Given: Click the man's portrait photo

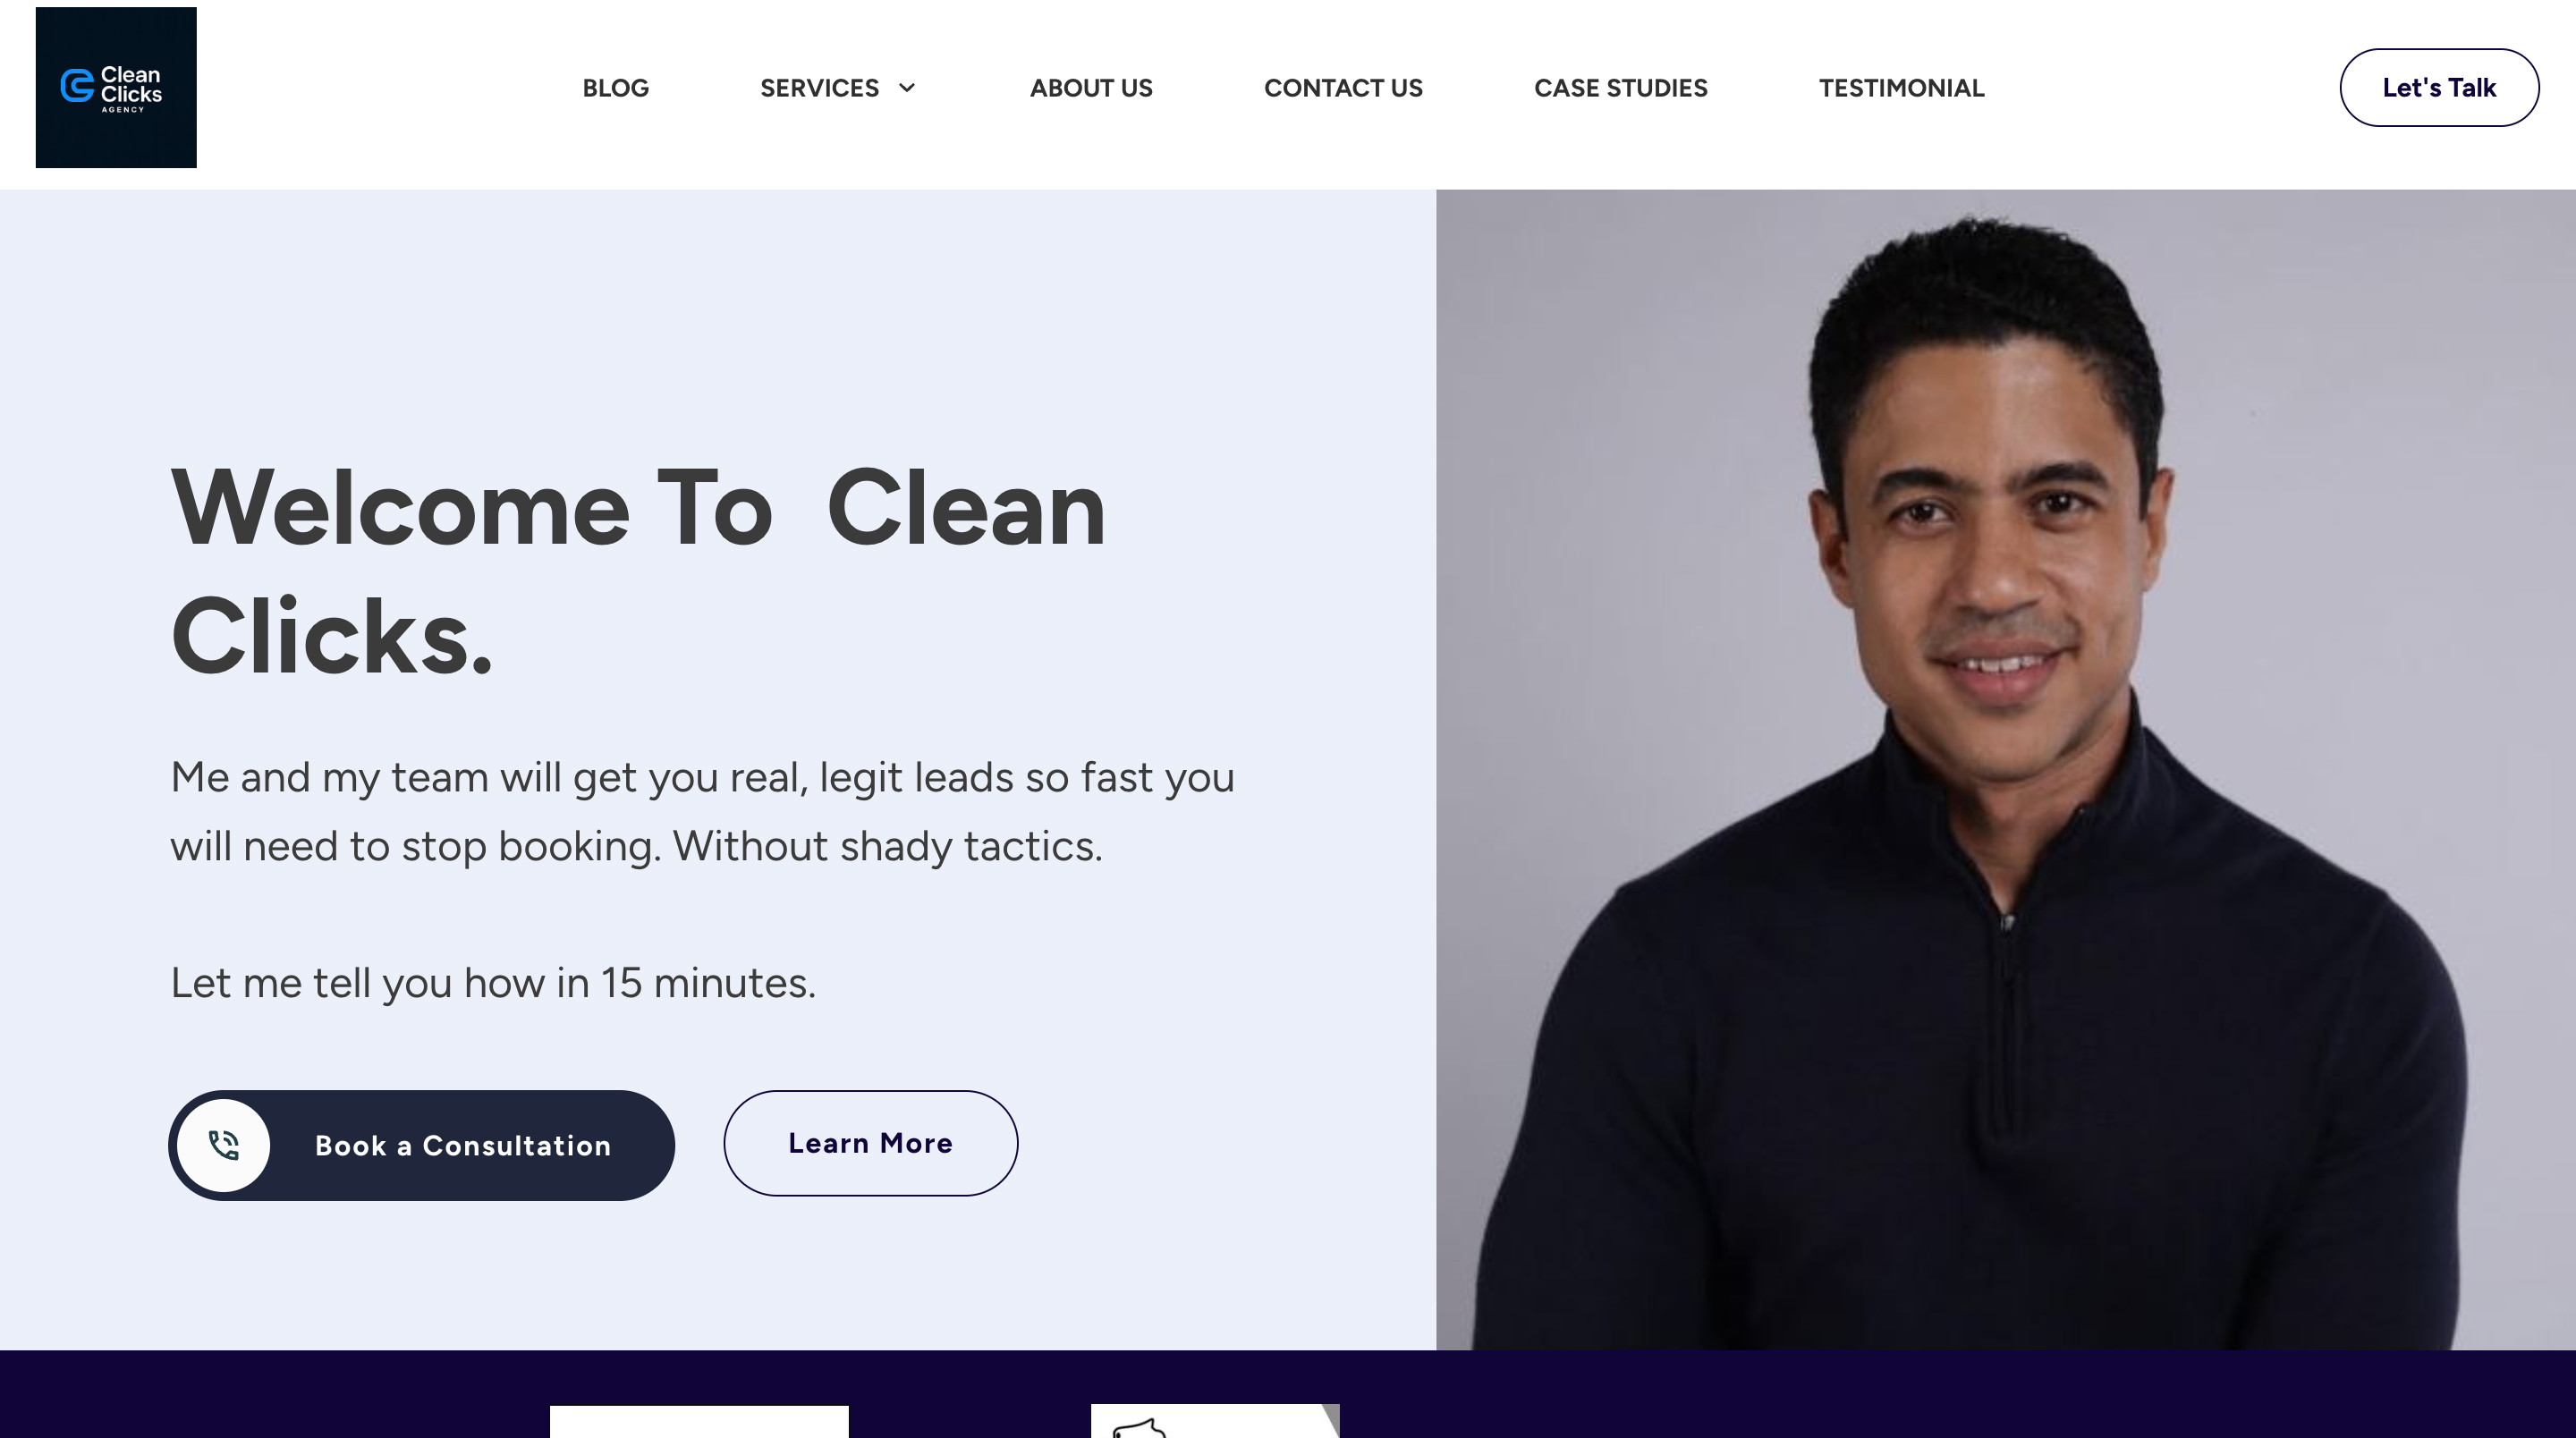Looking at the screenshot, I should coord(2006,769).
